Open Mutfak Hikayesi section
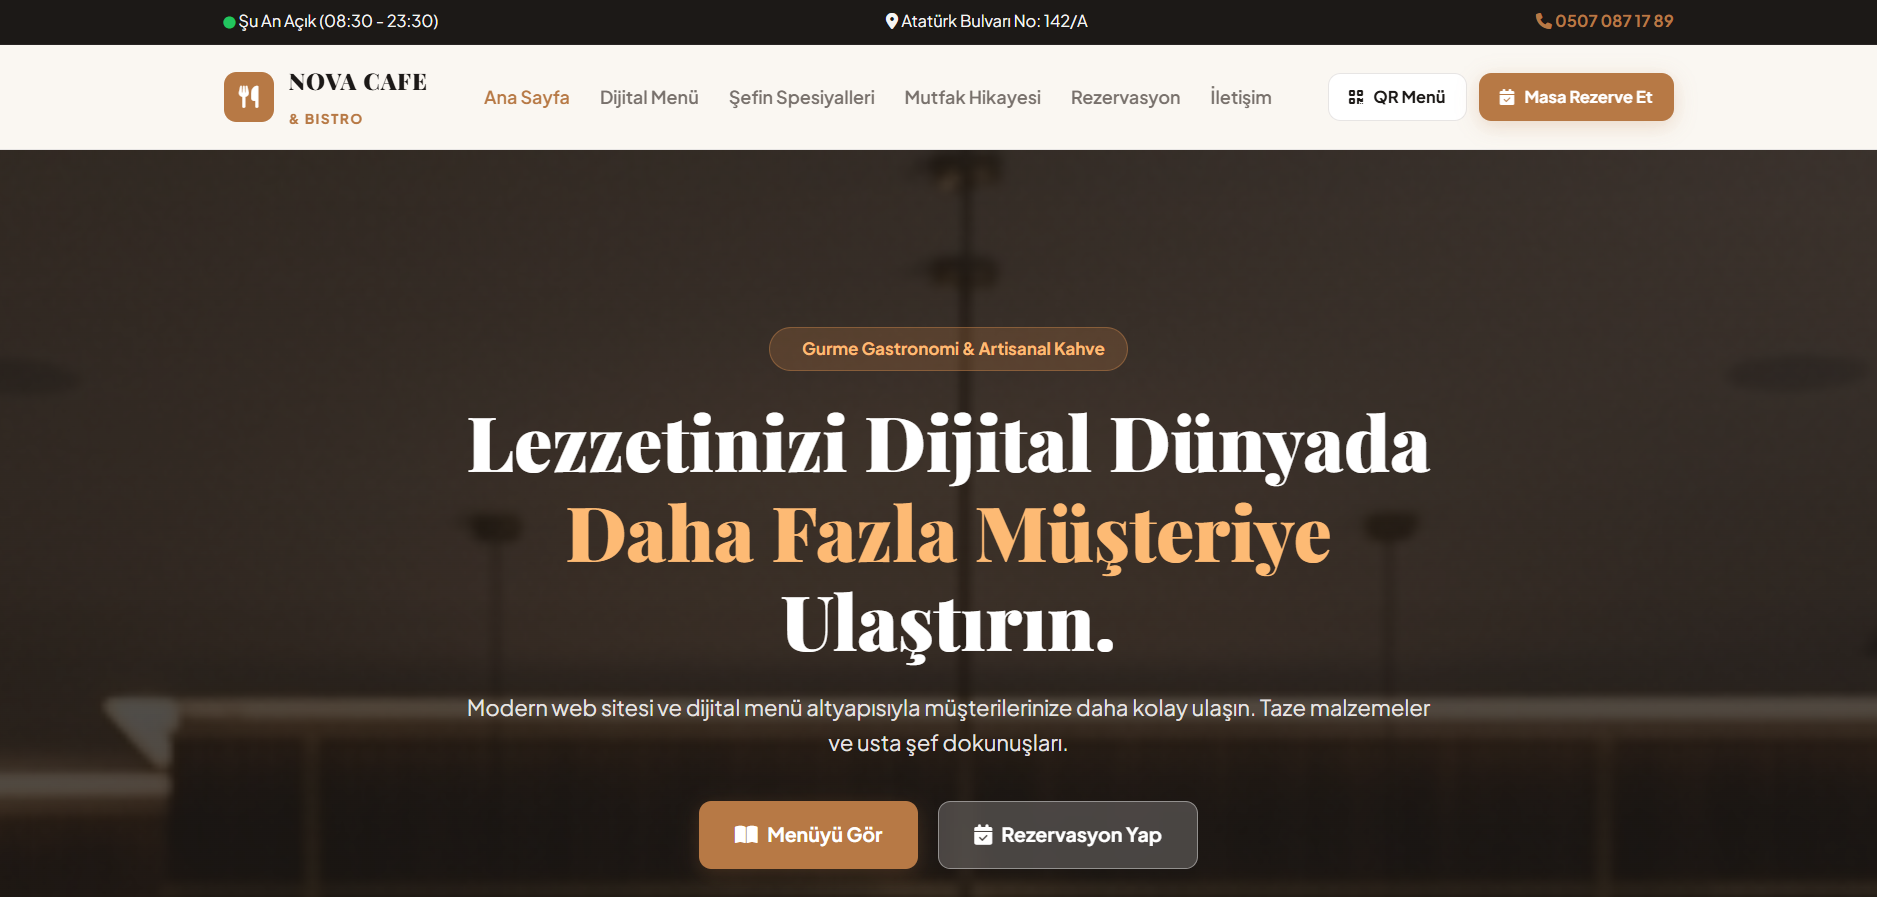1877x897 pixels. pos(973,97)
